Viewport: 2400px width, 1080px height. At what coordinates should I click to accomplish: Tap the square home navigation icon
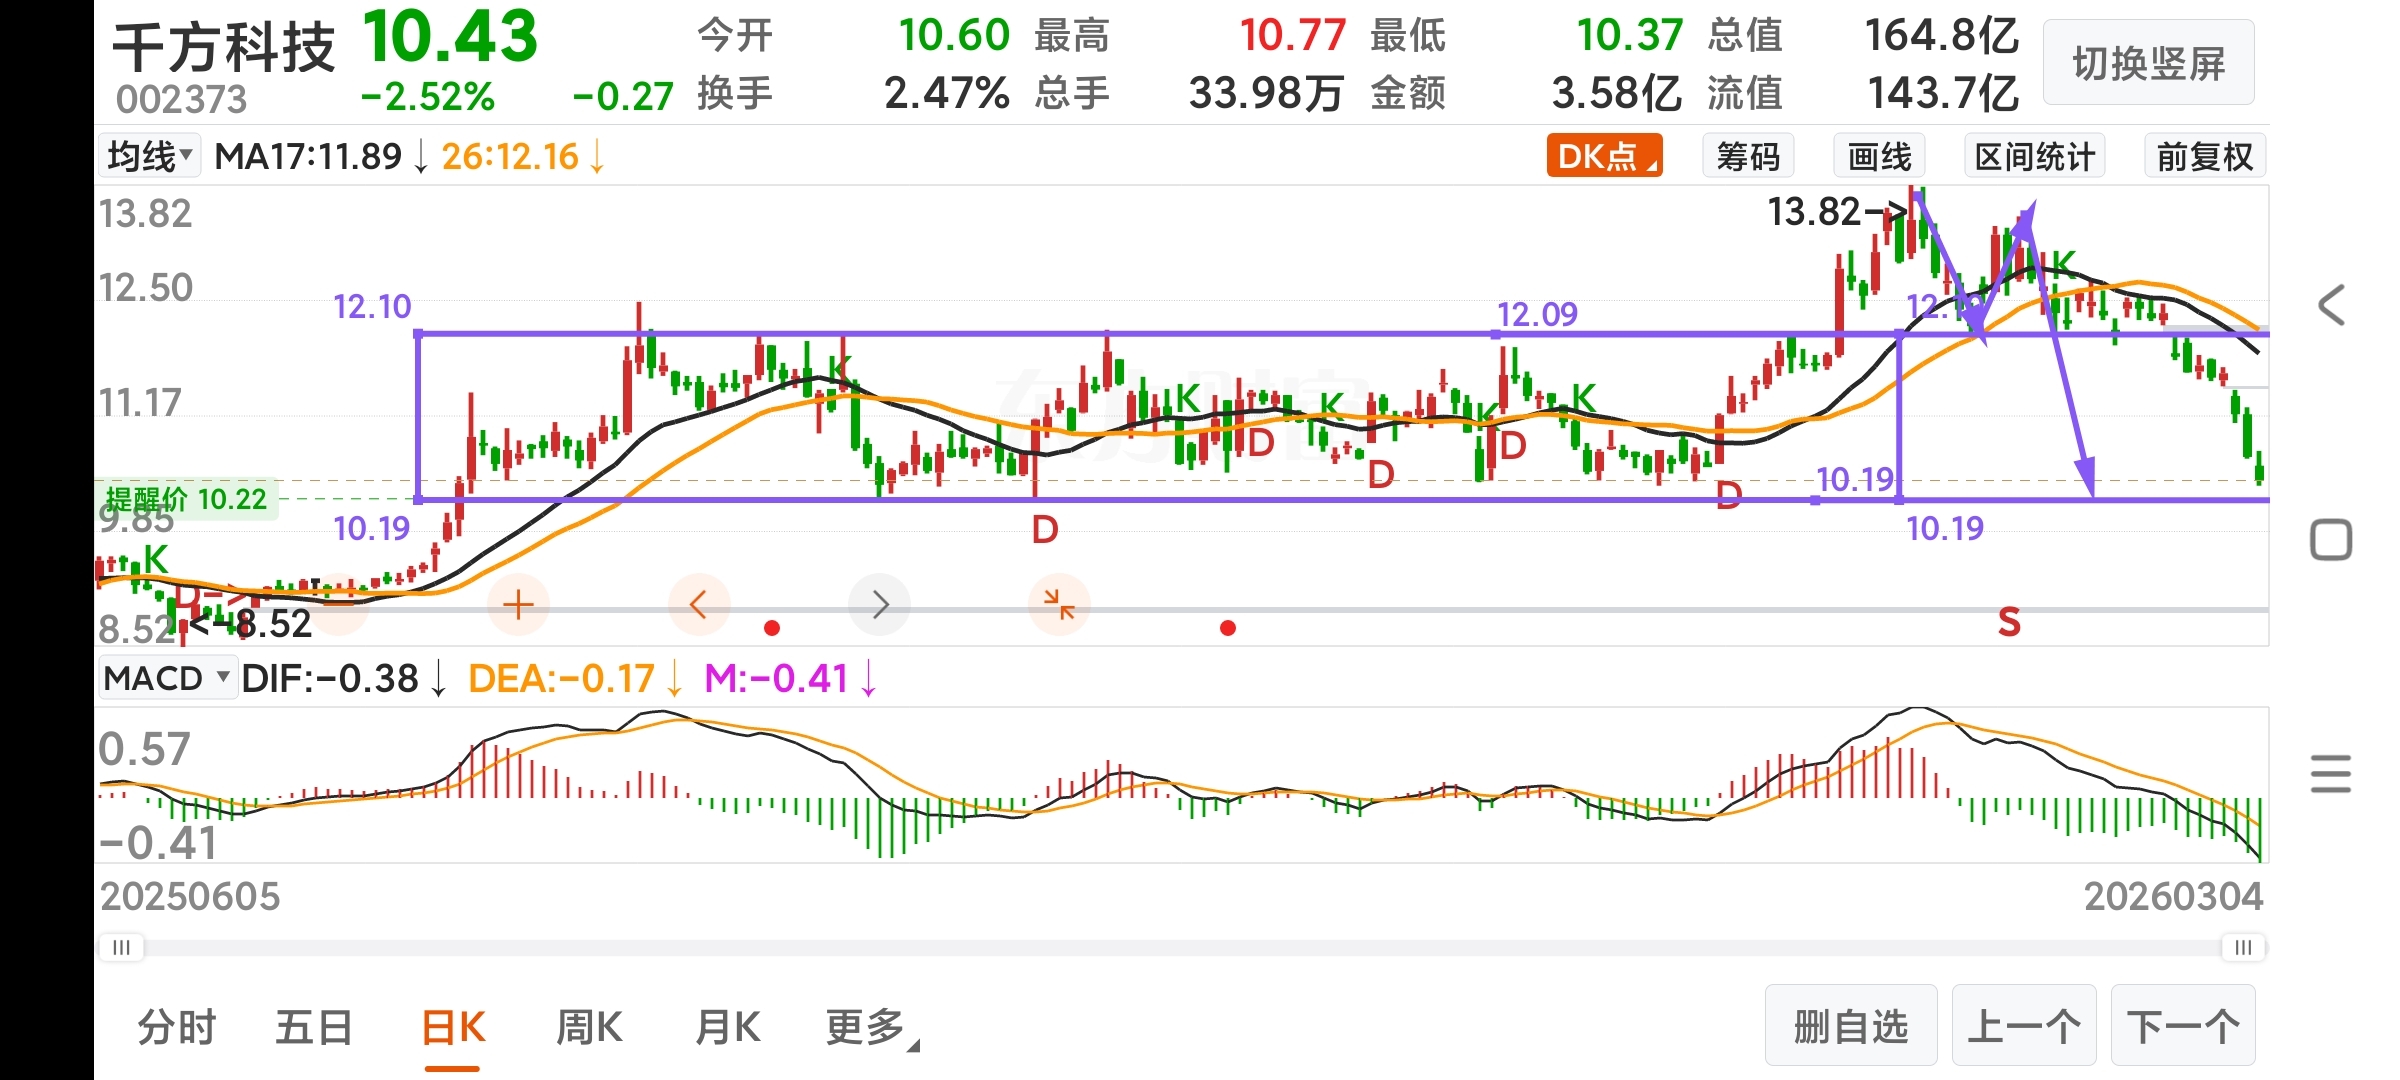2331,540
